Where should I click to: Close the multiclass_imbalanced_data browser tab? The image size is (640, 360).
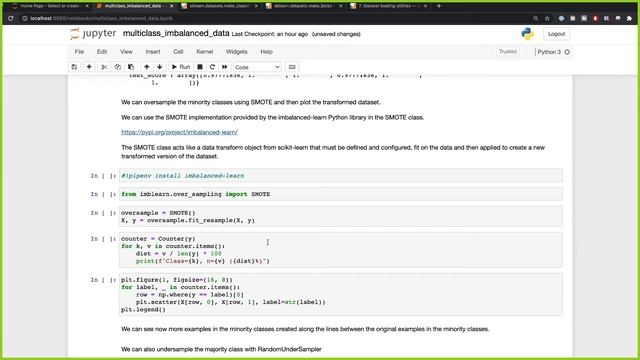click(171, 6)
